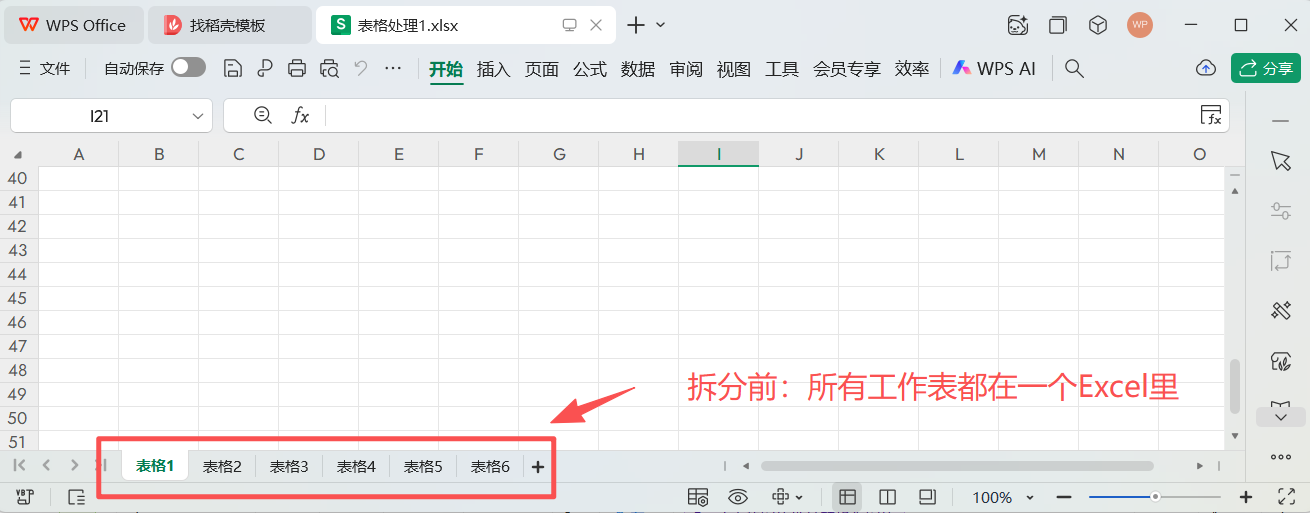Zoom out with the minus button

[x=1064, y=497]
